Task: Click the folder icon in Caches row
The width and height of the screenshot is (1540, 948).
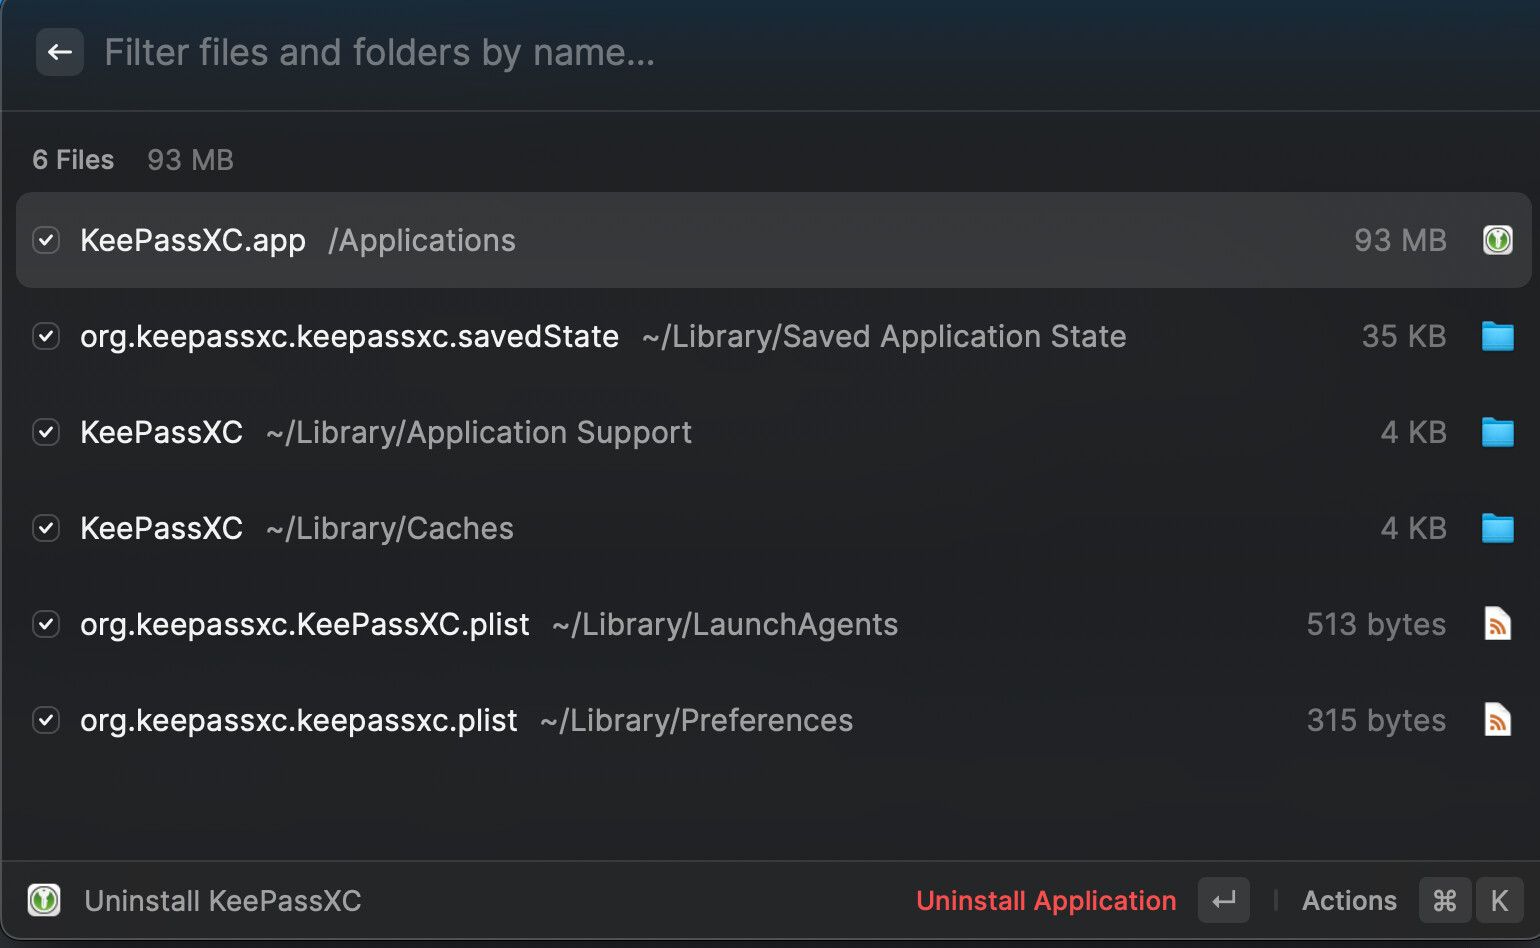Action: 1497,528
